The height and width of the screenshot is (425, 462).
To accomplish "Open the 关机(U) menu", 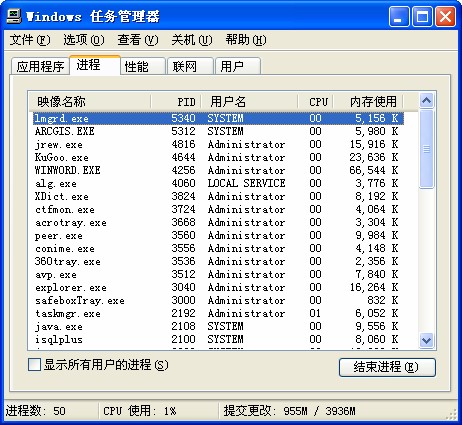I will pyautogui.click(x=192, y=40).
